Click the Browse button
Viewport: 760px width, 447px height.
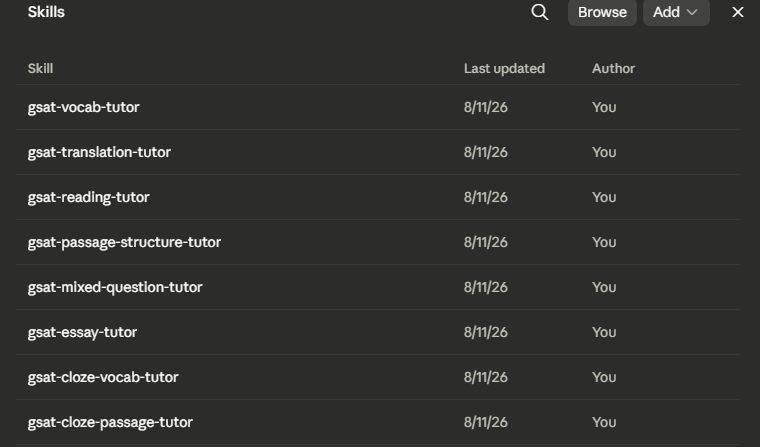(x=602, y=12)
